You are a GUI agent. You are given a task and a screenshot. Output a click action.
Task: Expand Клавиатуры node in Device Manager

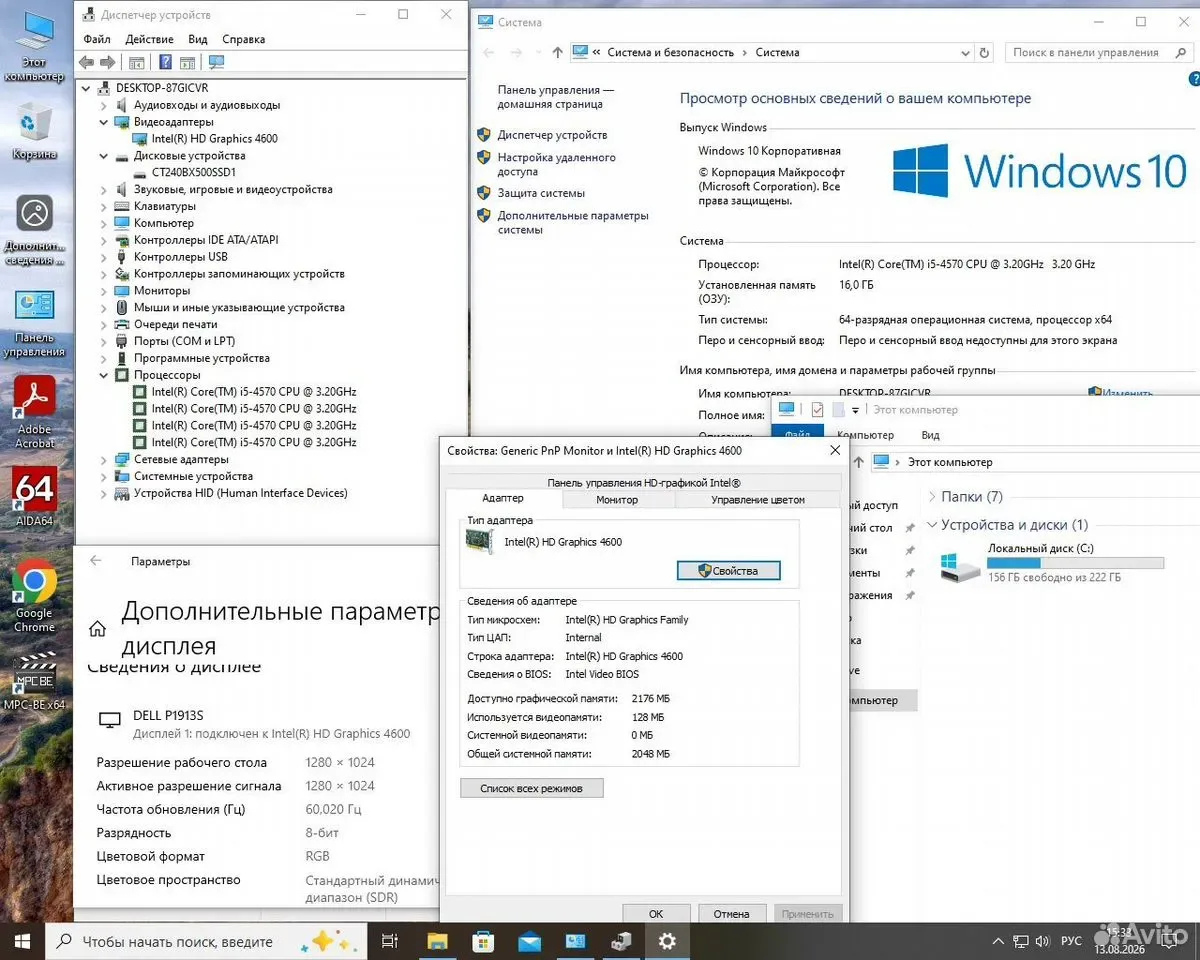[103, 206]
